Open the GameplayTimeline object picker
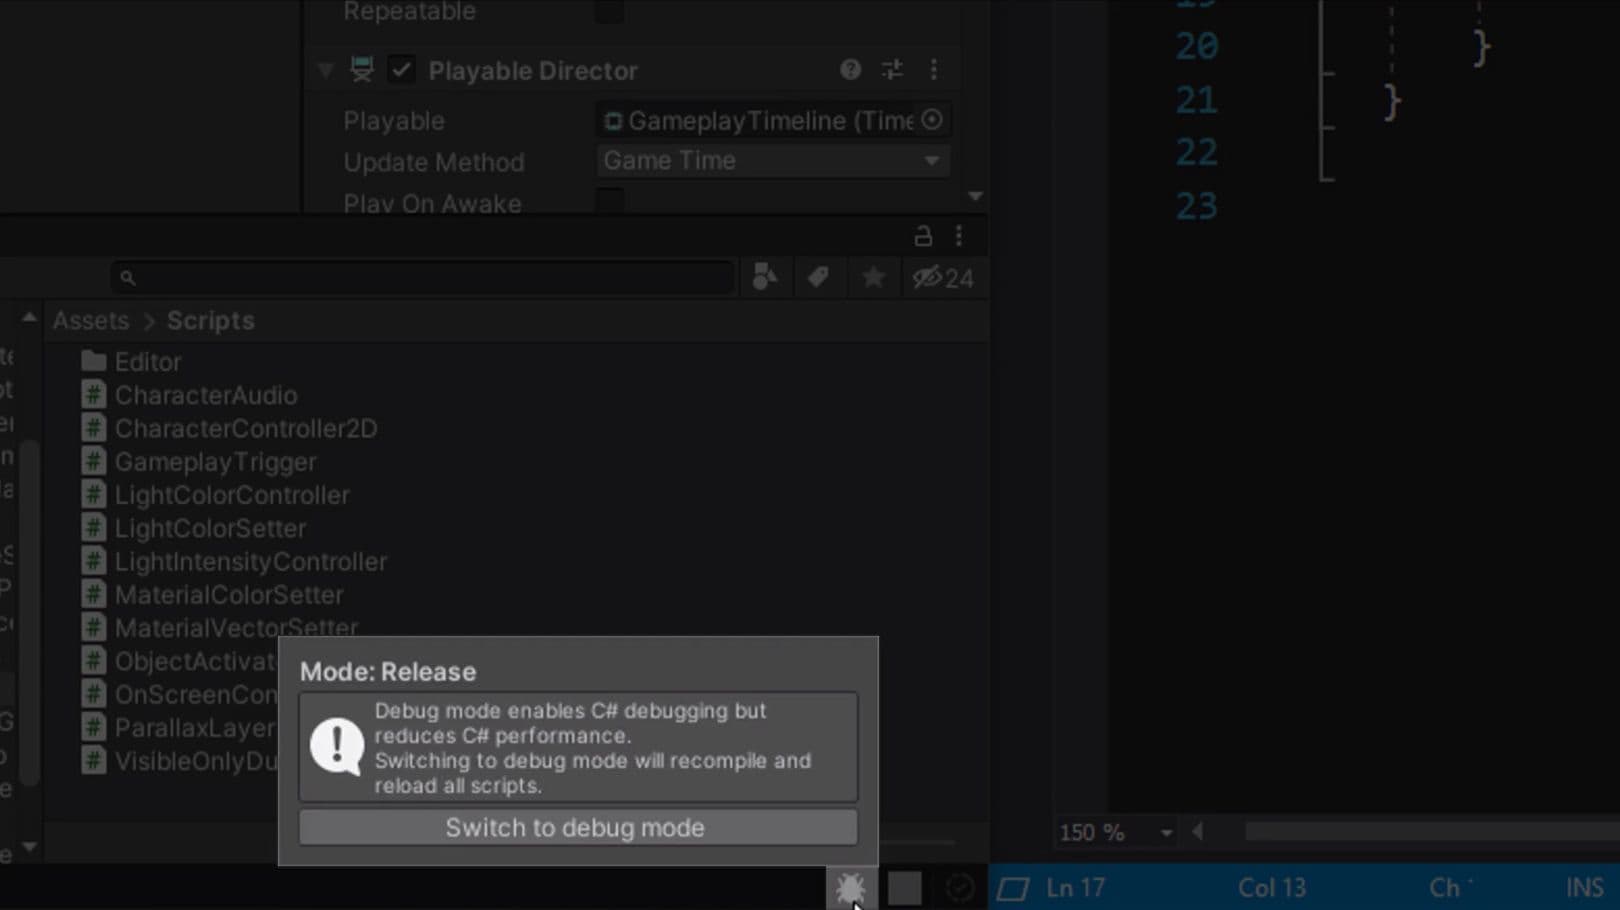This screenshot has height=910, width=1620. (x=931, y=120)
